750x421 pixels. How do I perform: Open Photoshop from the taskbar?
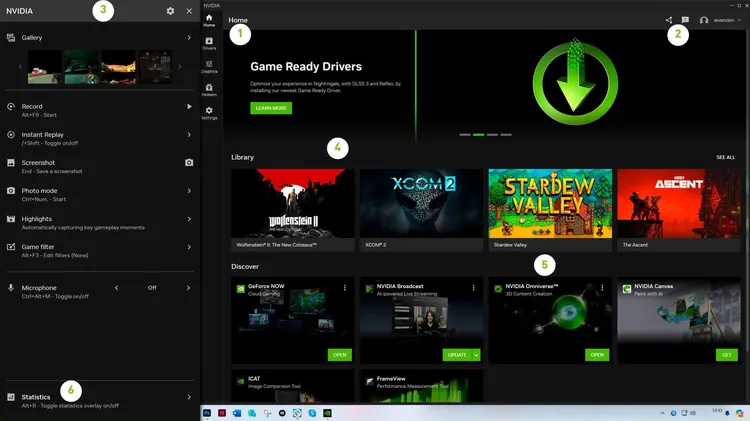click(207, 413)
